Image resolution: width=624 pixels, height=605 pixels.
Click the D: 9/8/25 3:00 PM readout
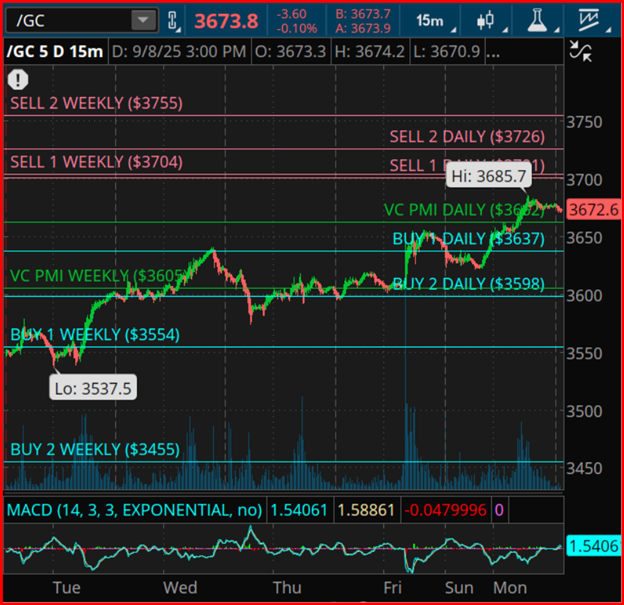pyautogui.click(x=179, y=51)
